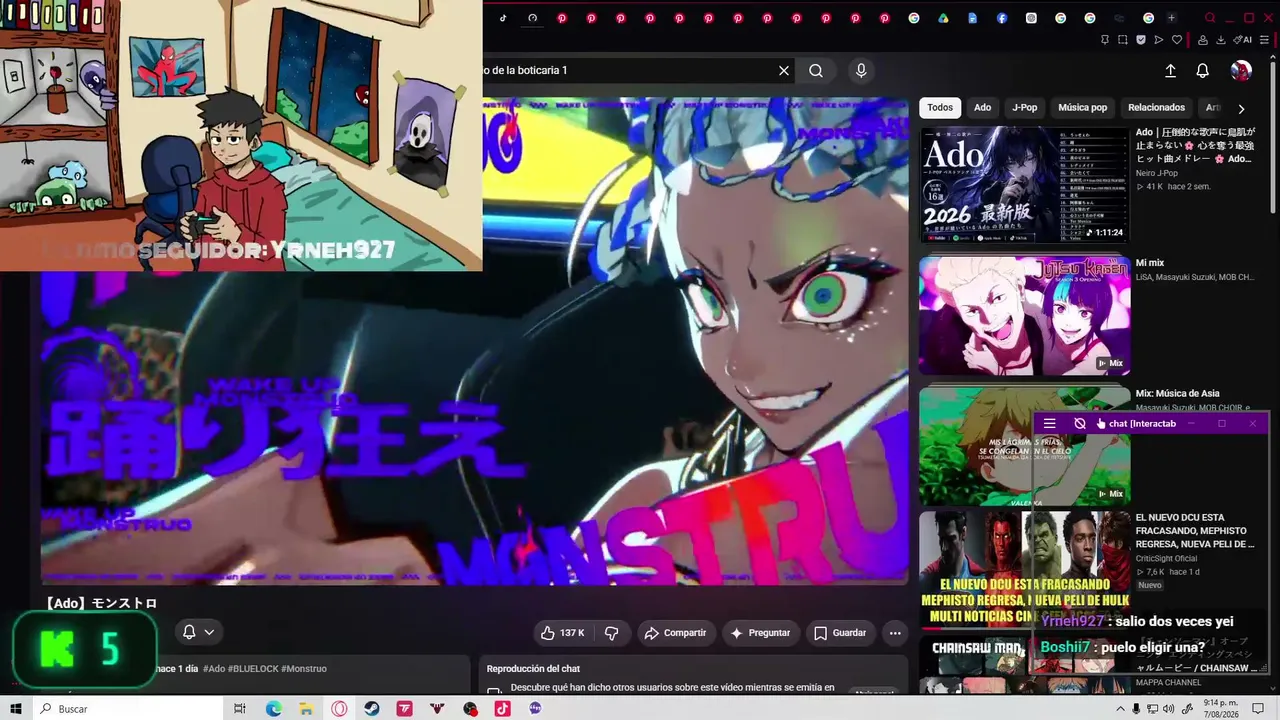Open the Ado 2026 medley video thumbnail
The image size is (1280, 720).
(x=1025, y=185)
